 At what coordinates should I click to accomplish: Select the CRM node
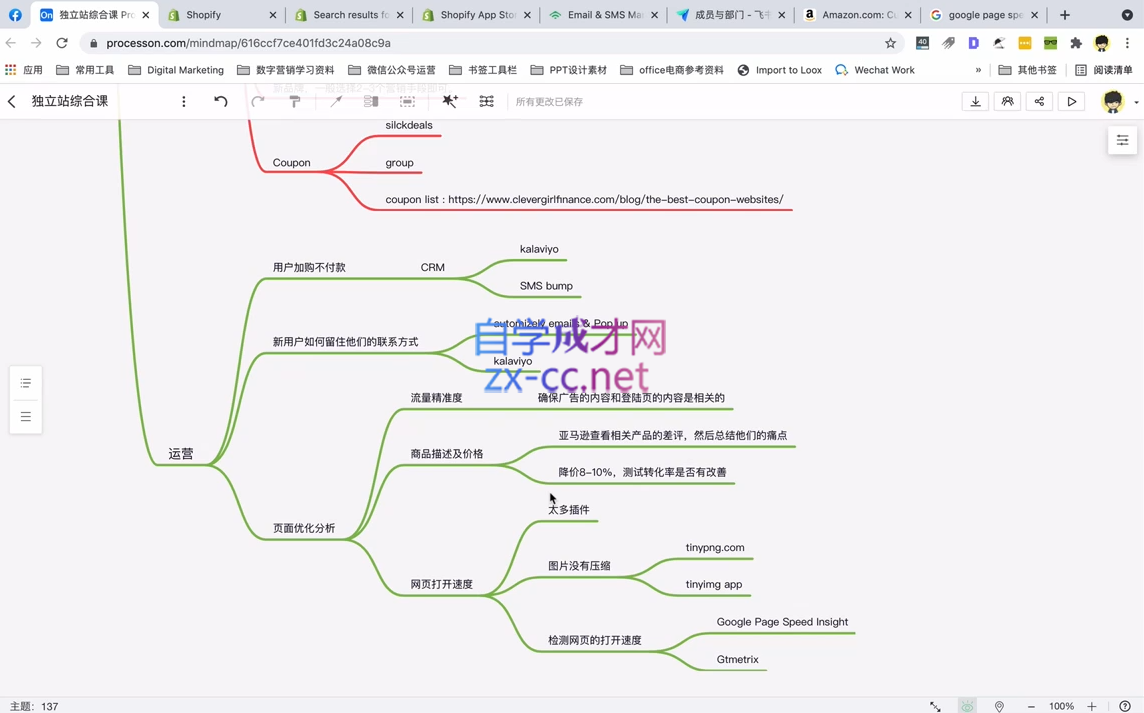coord(433,268)
